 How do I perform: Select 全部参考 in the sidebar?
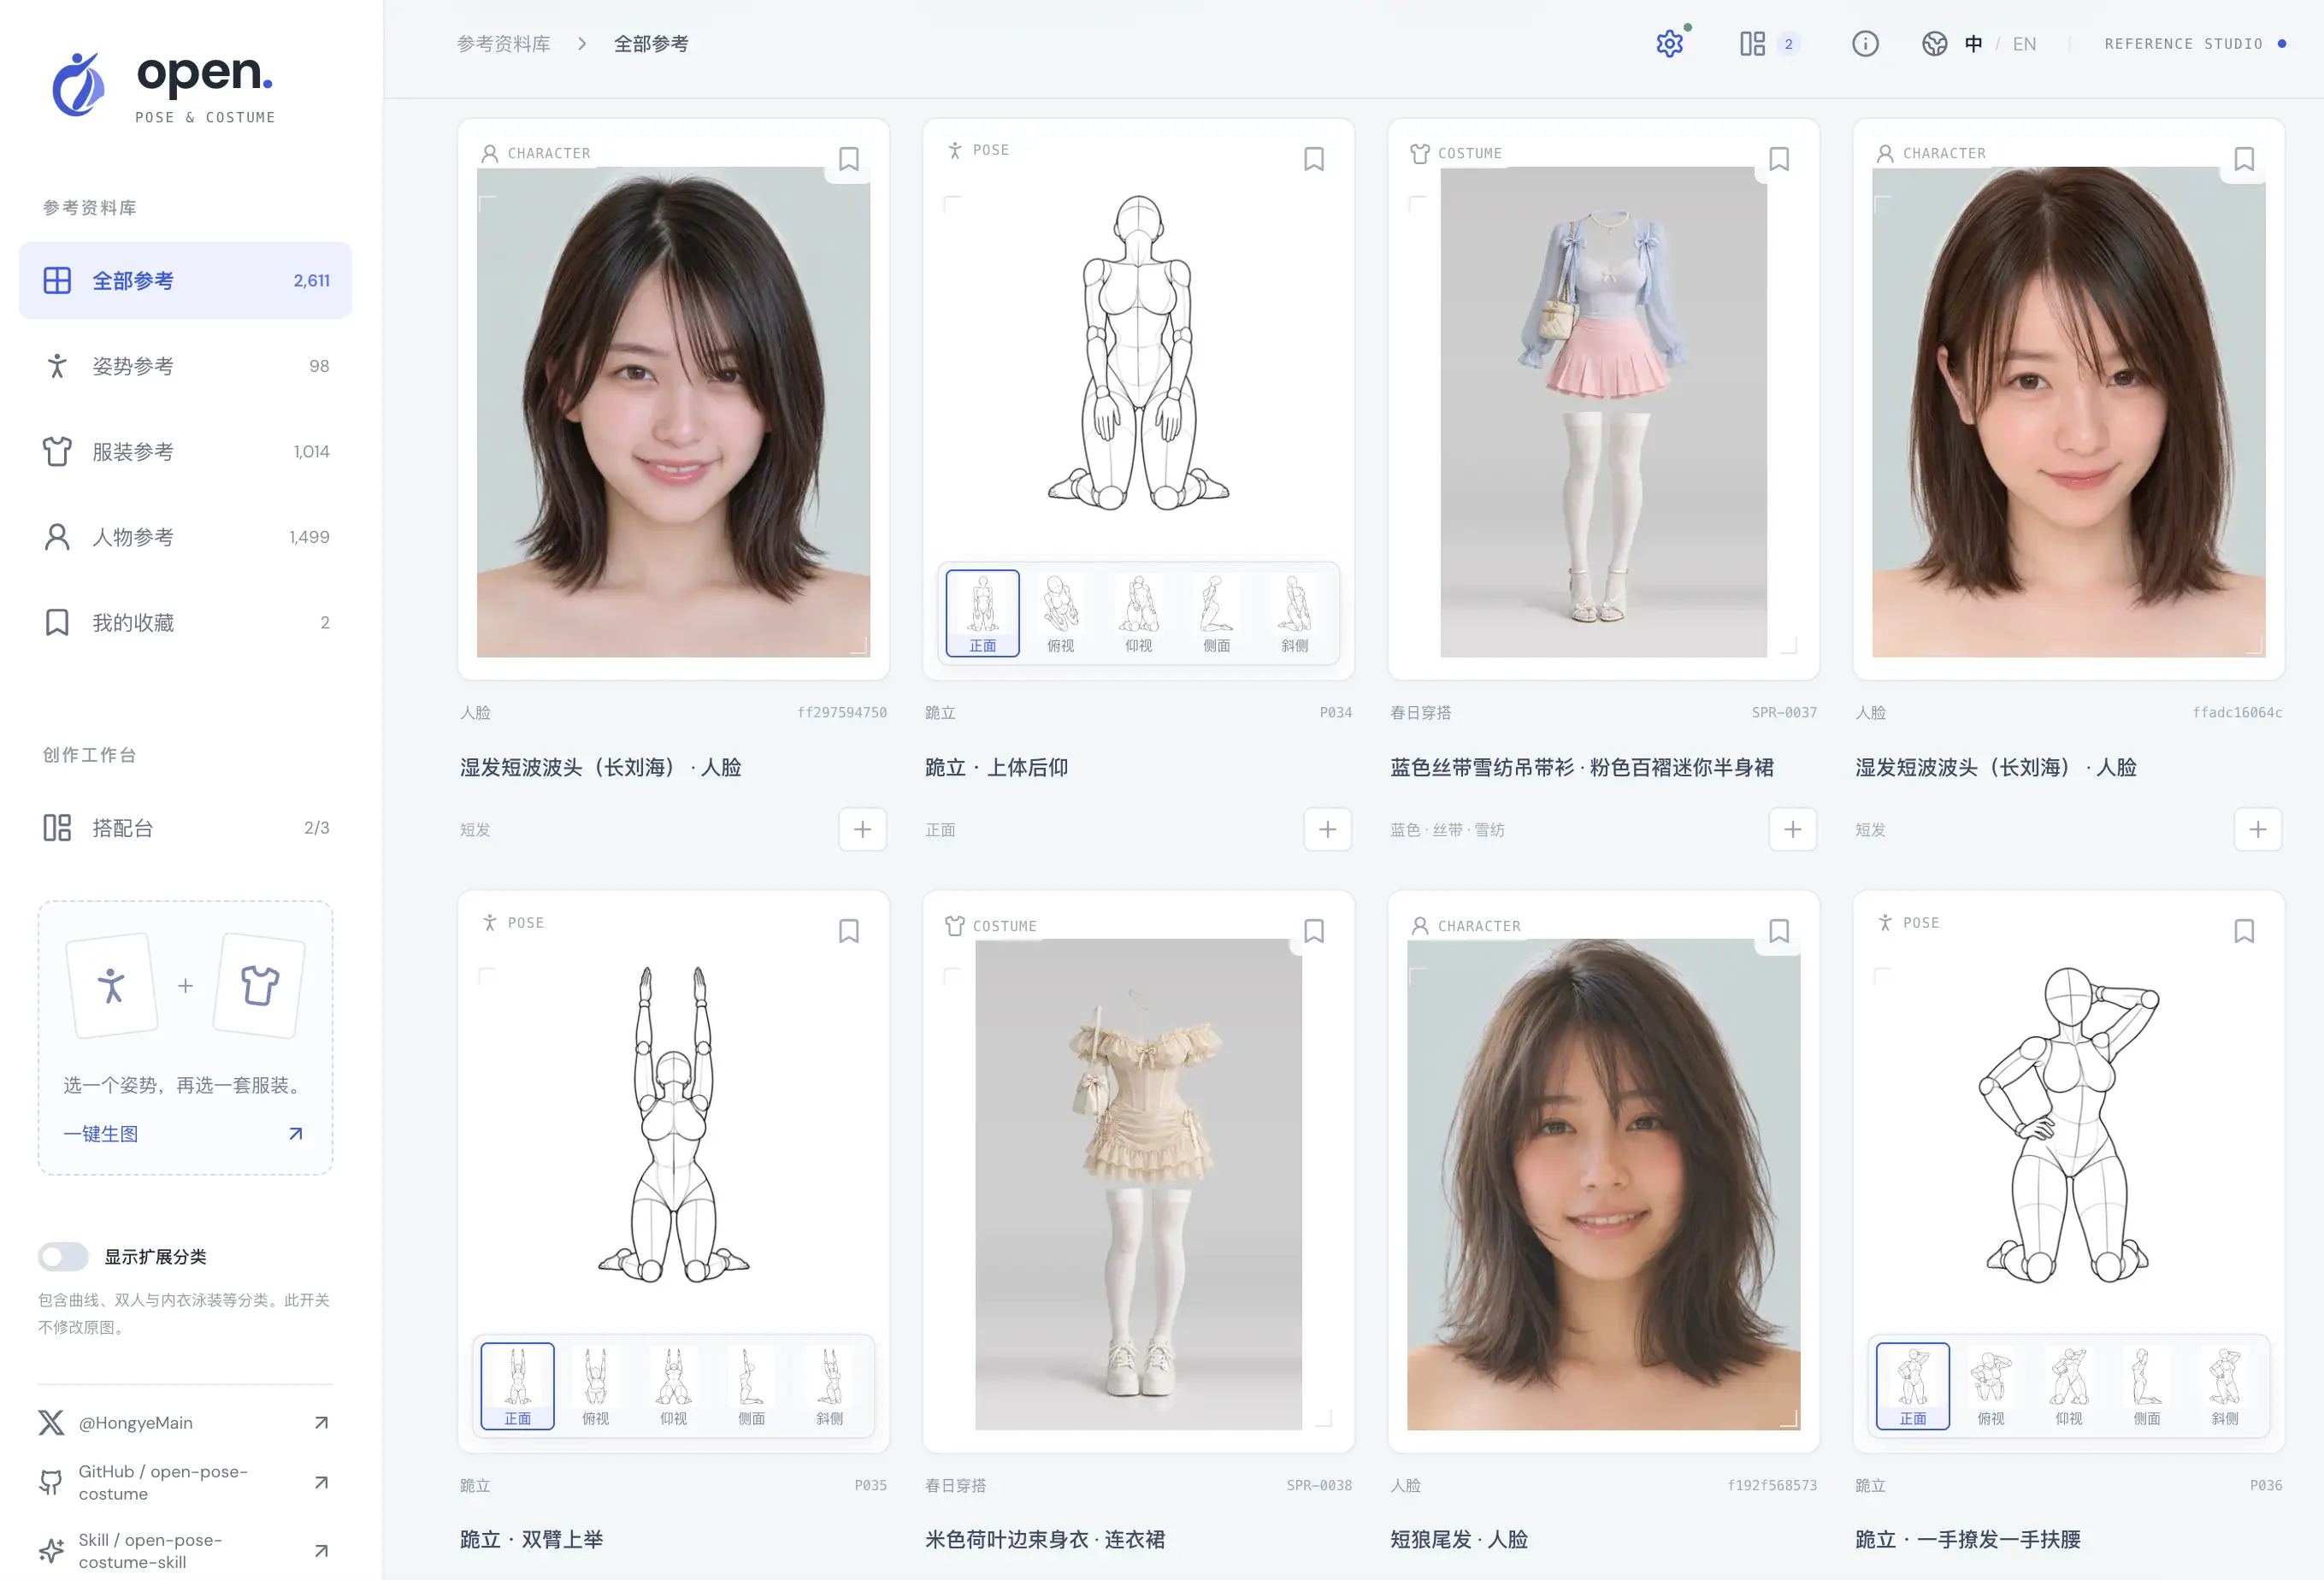[x=185, y=280]
